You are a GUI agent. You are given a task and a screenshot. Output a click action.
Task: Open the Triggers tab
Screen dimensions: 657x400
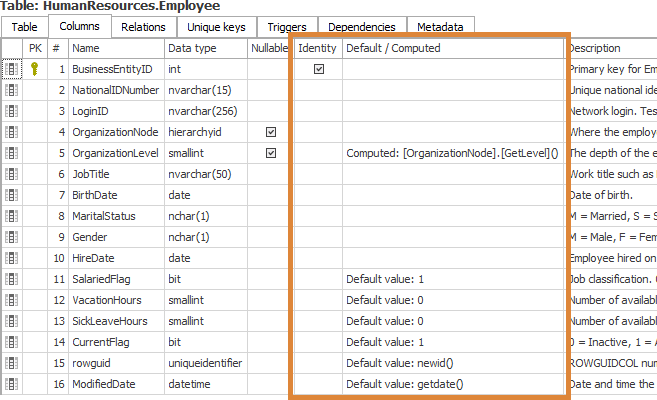point(286,27)
